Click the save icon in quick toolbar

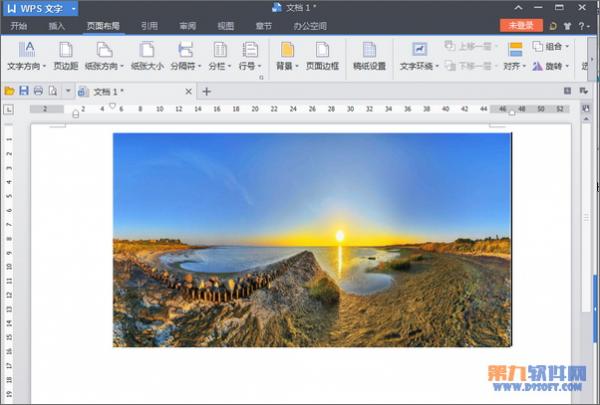point(24,91)
